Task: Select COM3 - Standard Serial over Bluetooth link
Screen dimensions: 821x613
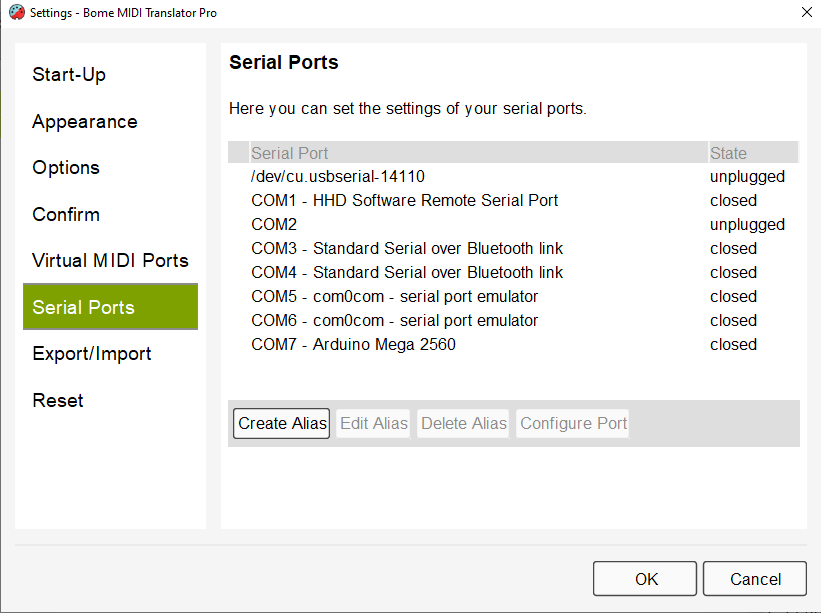Action: coord(513,249)
